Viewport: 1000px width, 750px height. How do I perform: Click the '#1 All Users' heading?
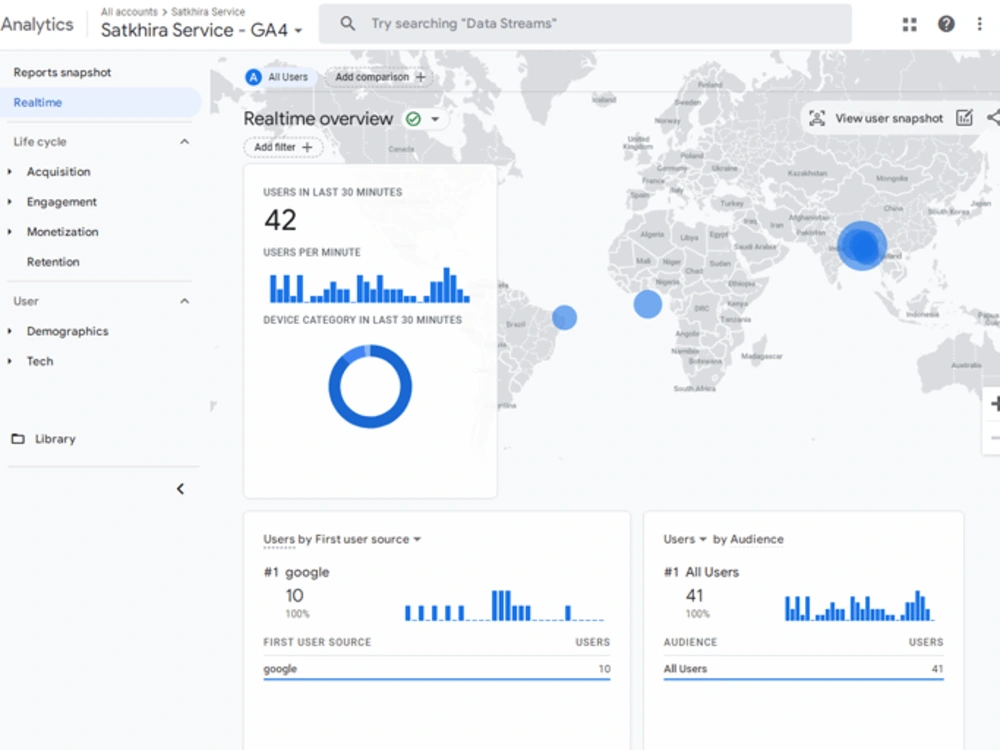[x=701, y=572]
